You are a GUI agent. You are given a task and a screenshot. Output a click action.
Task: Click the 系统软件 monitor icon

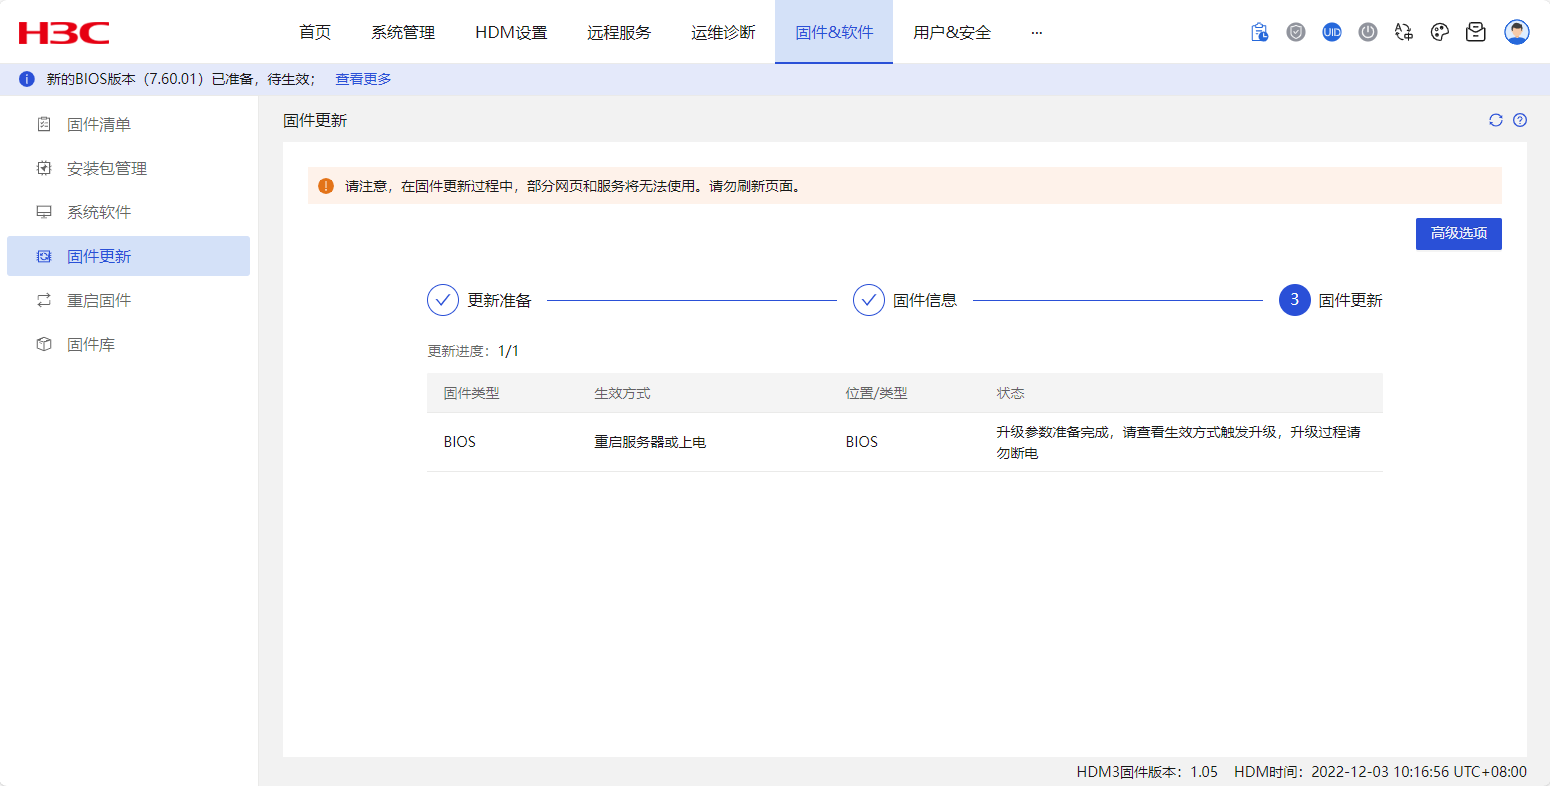click(44, 212)
